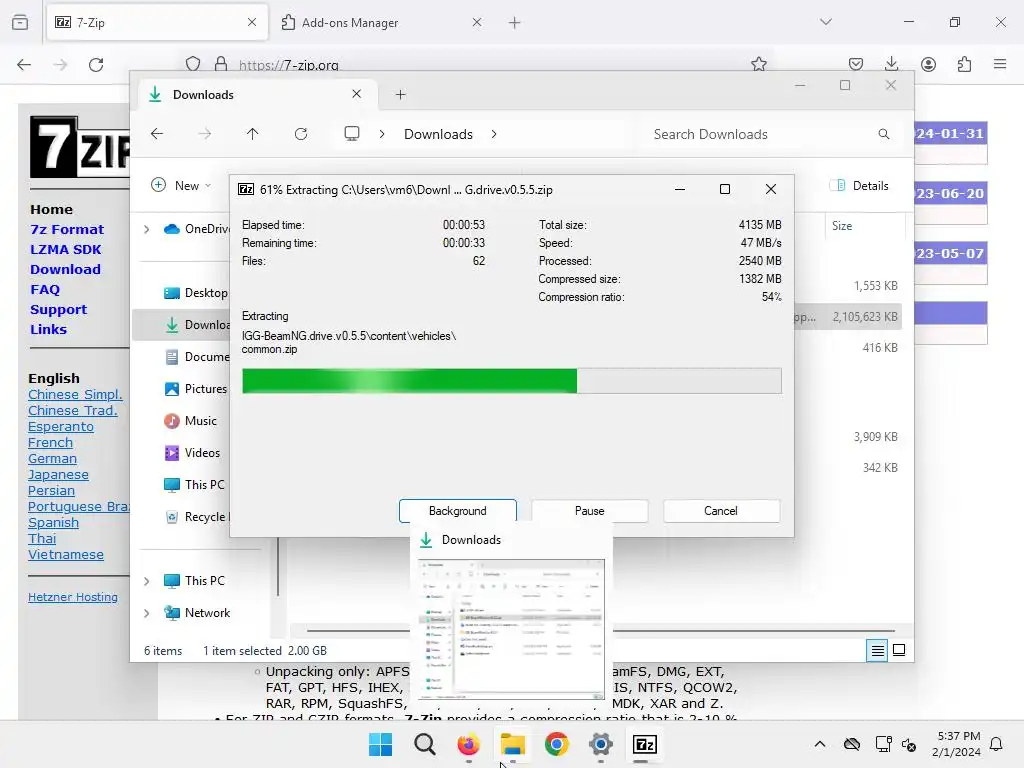1024x768 pixels.
Task: Reload the 7-zip.org page
Action: pyautogui.click(x=96, y=64)
